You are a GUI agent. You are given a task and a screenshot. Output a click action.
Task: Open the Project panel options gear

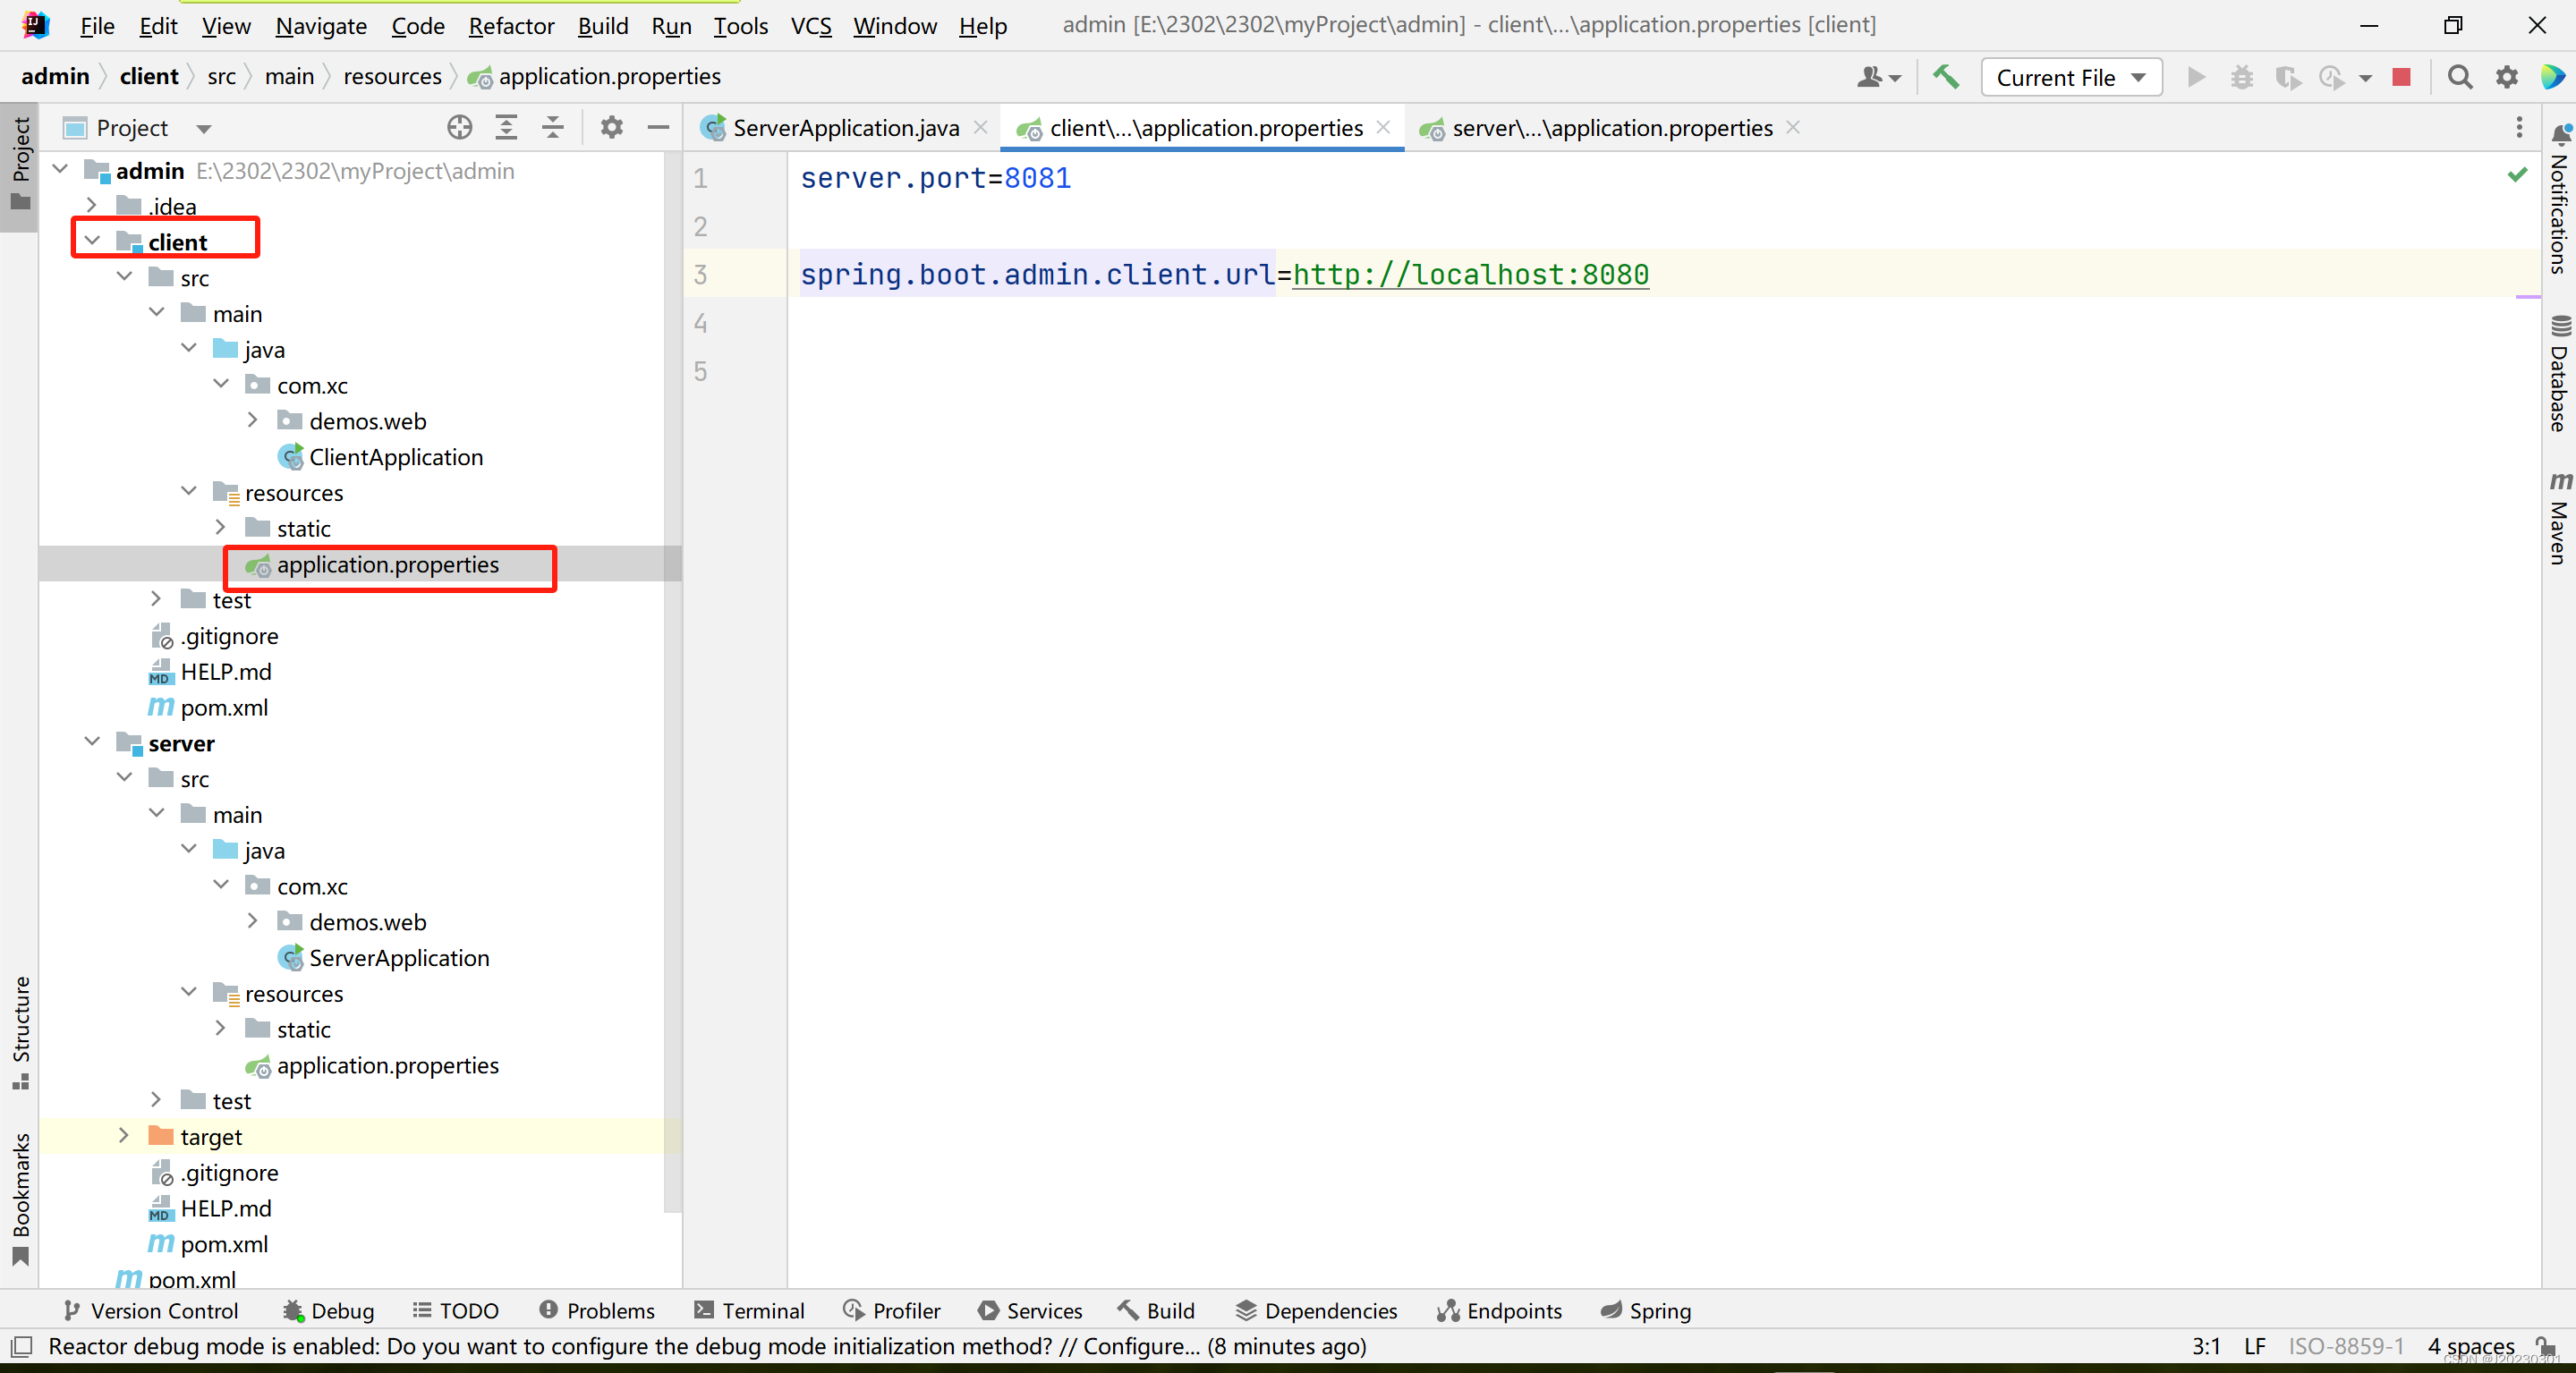[611, 128]
